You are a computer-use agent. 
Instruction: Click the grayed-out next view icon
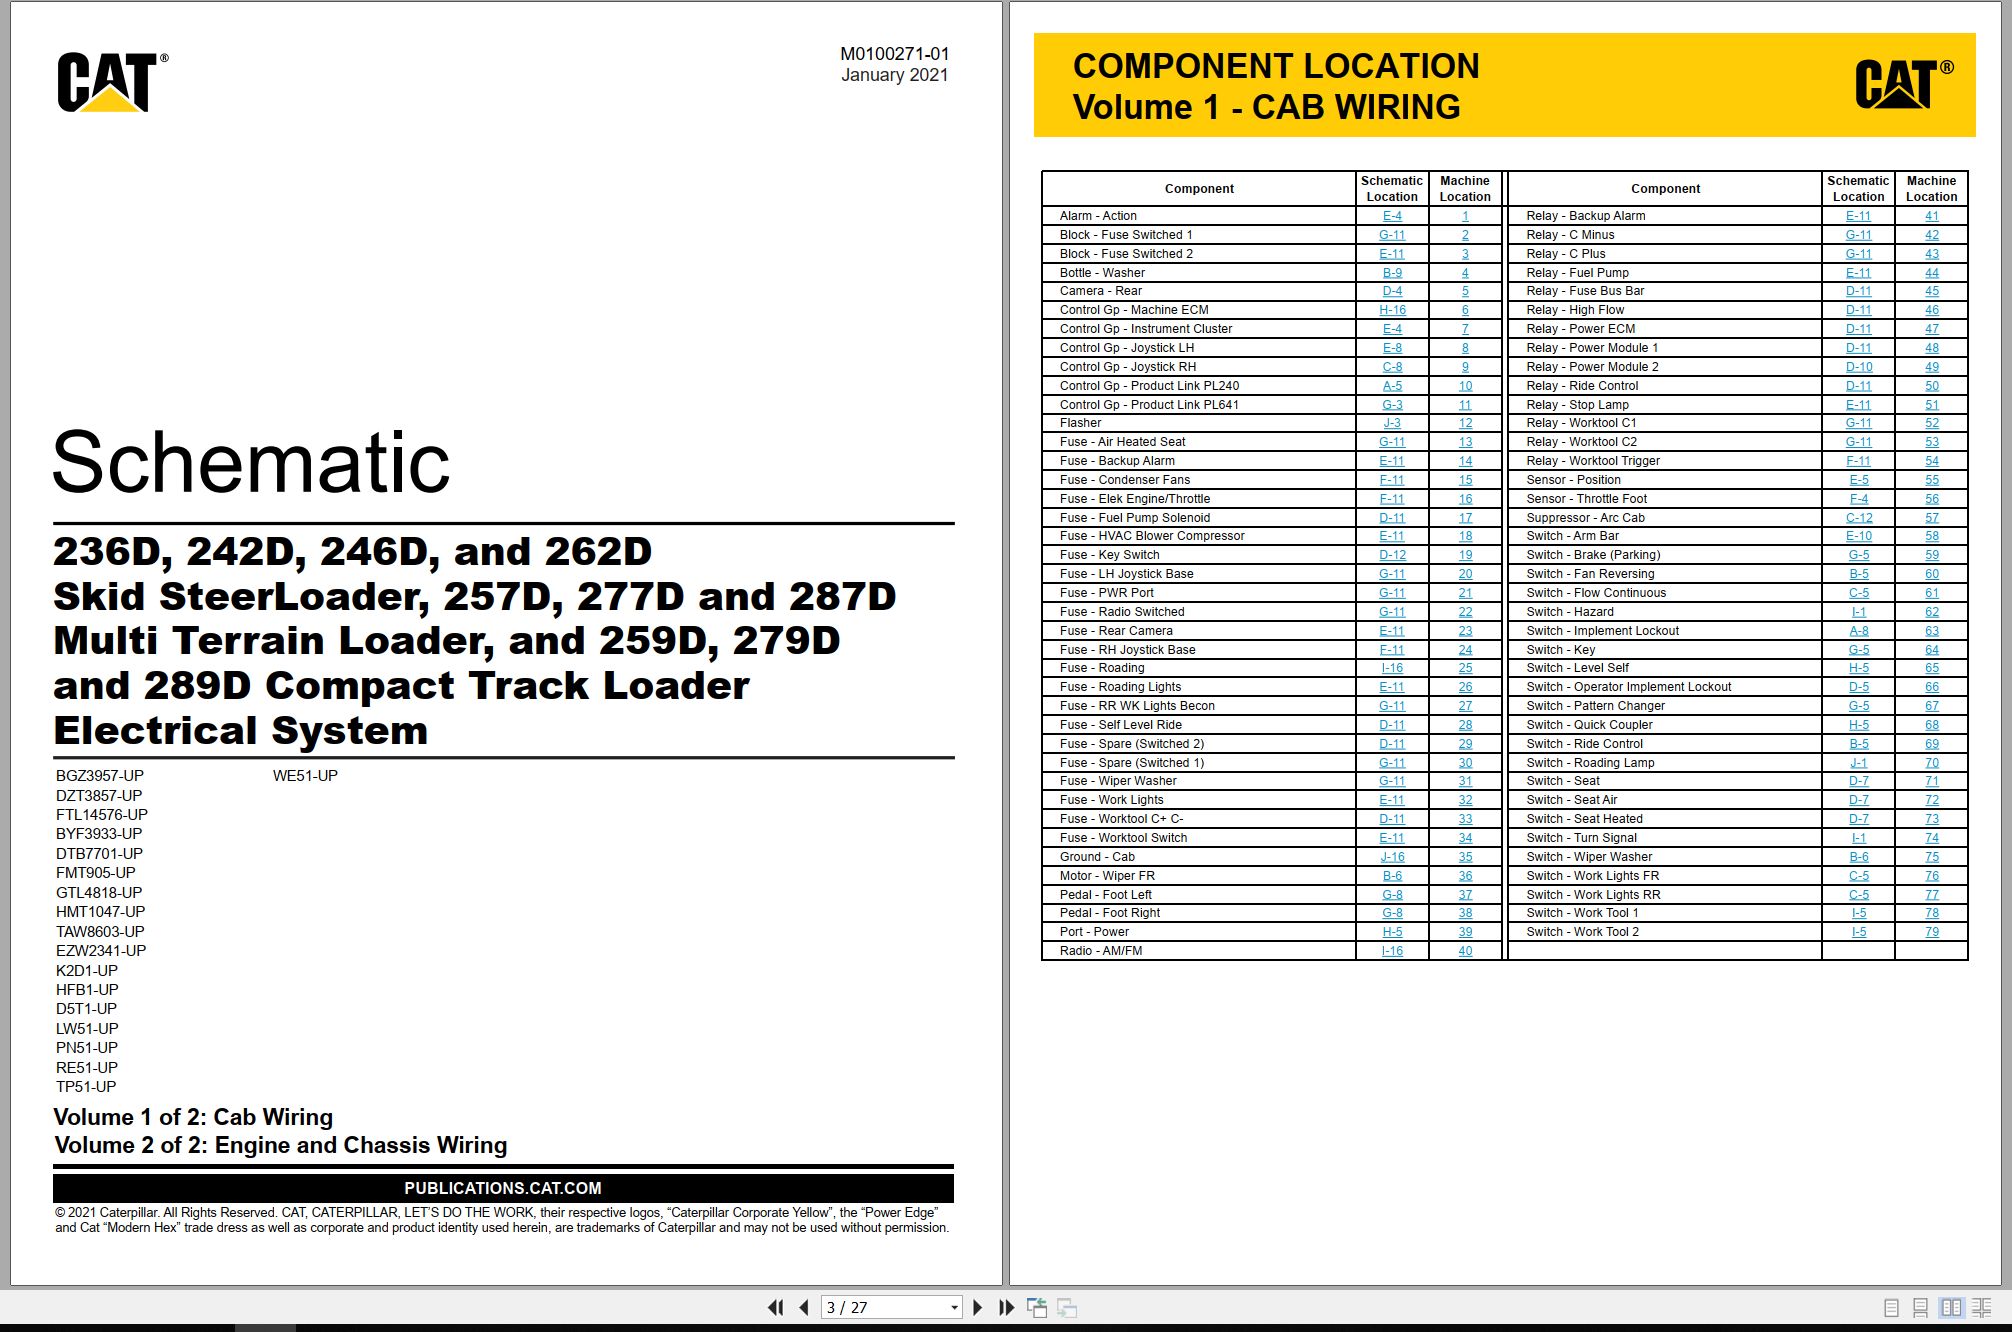click(x=1067, y=1307)
